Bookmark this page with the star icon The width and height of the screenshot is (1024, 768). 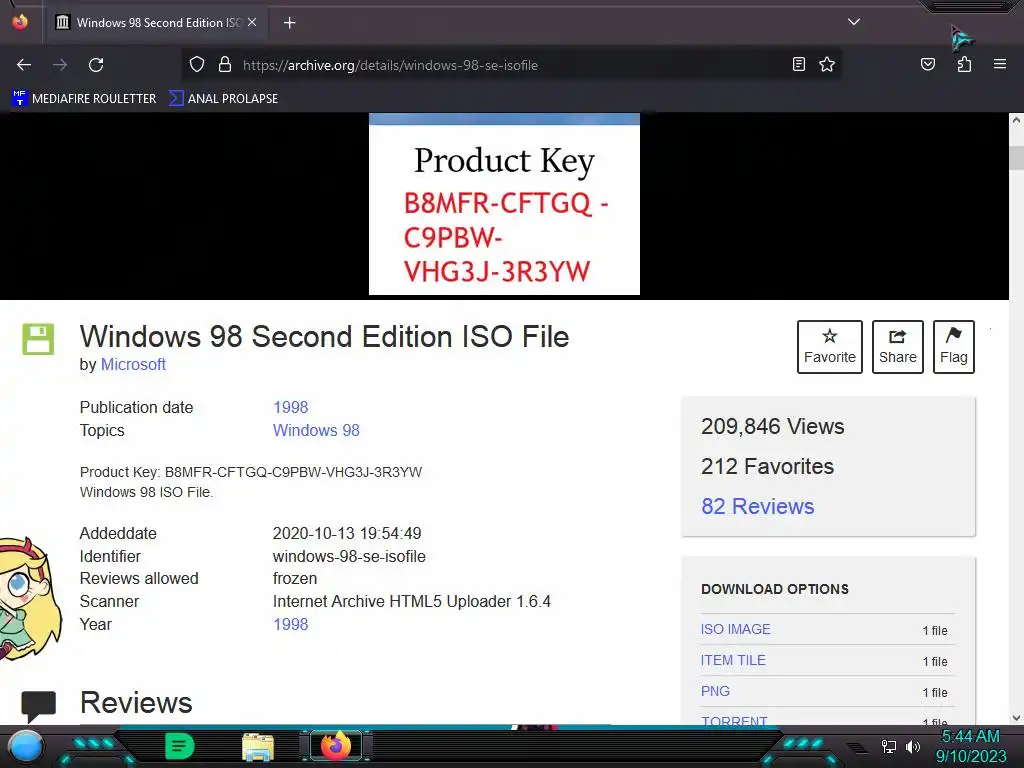827,64
